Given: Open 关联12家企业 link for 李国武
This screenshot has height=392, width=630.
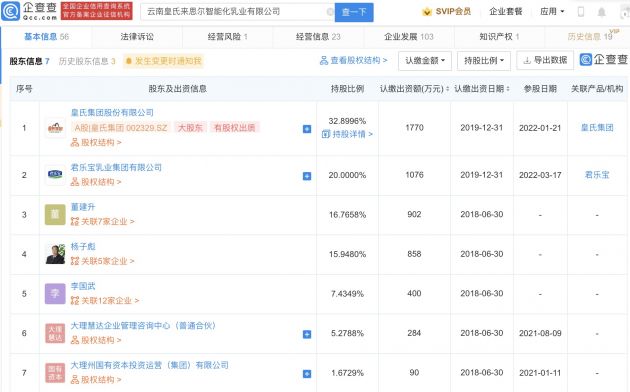Looking at the screenshot, I should point(105,300).
